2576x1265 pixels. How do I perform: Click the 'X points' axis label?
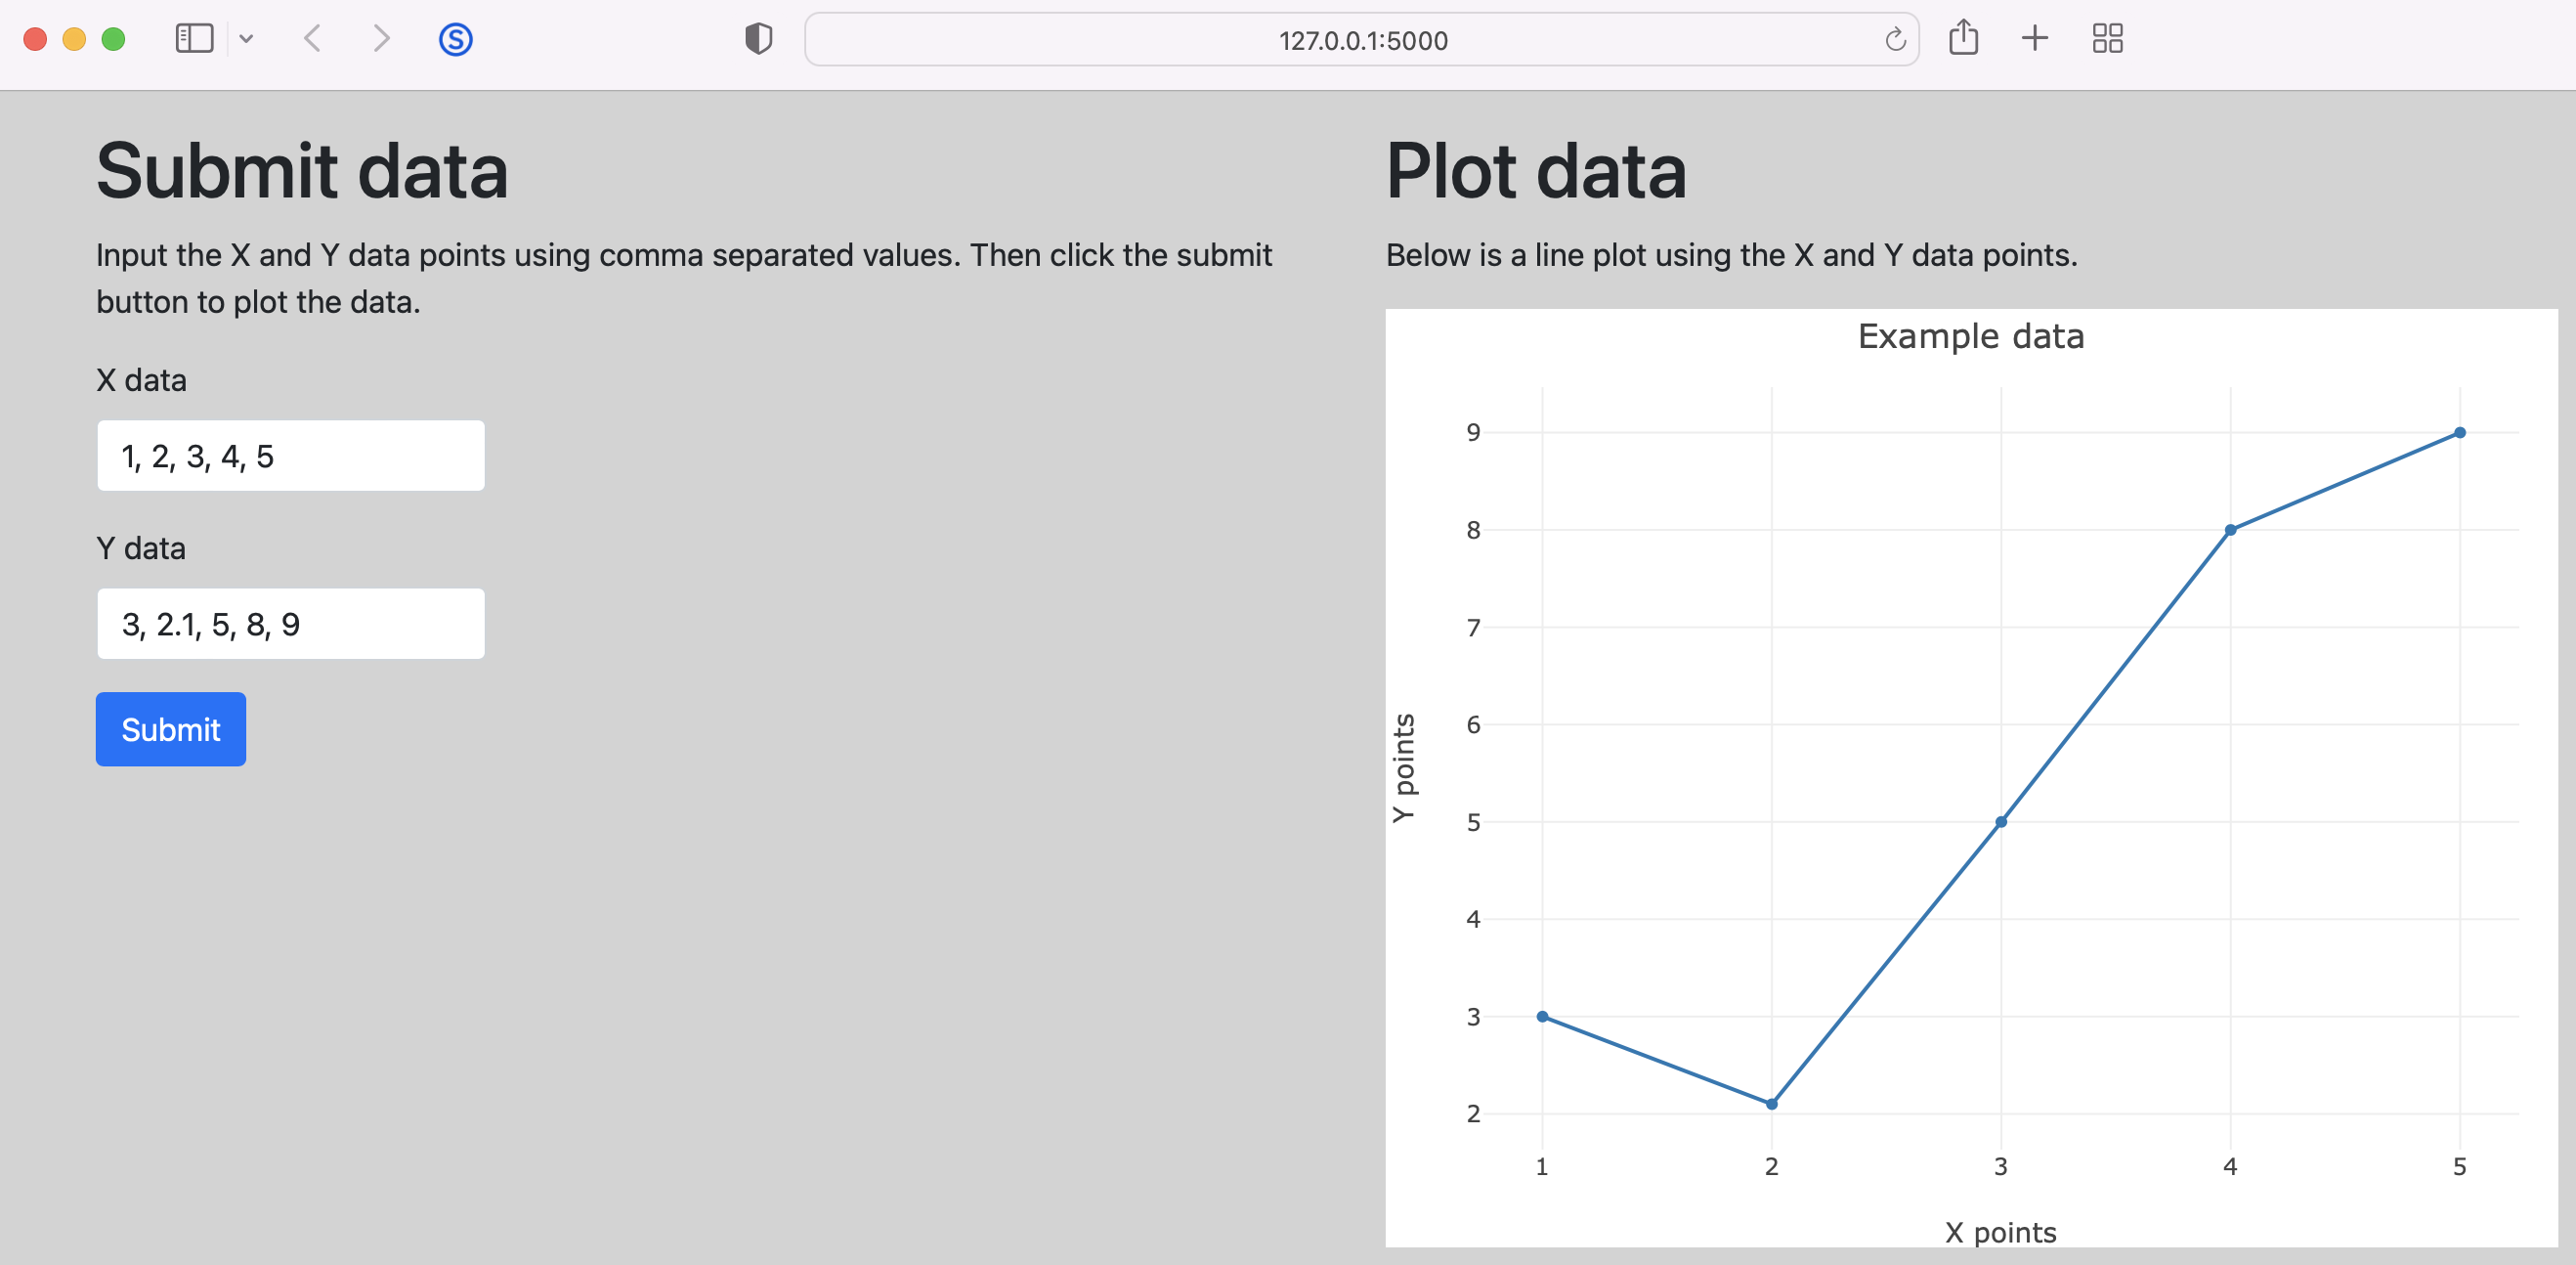pos(2000,1232)
